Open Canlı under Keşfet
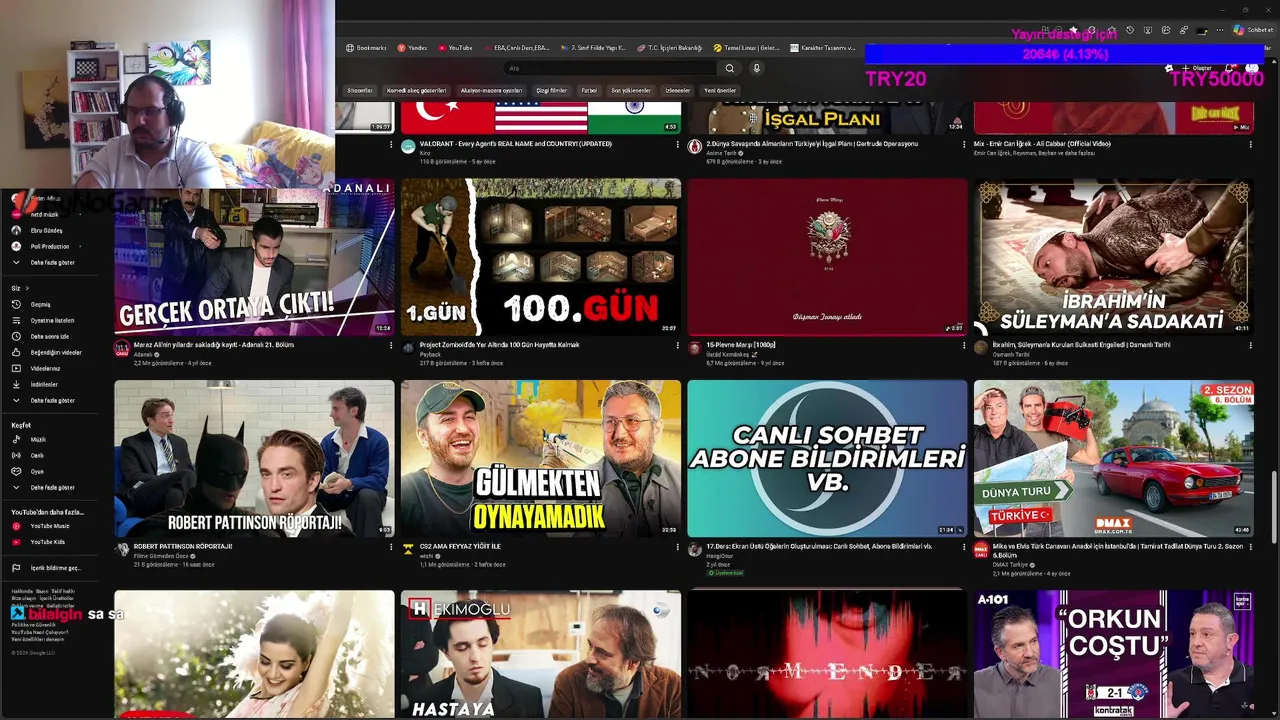Image resolution: width=1280 pixels, height=720 pixels. (37, 455)
